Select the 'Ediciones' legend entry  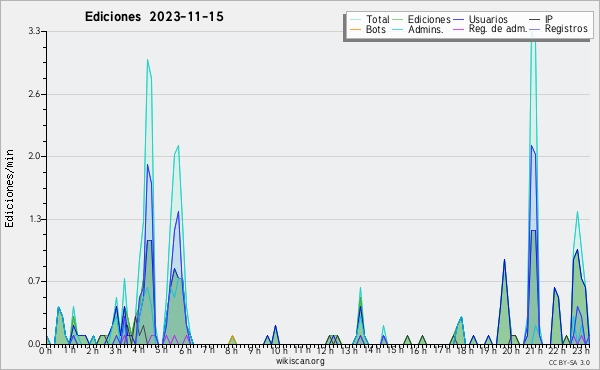click(429, 19)
